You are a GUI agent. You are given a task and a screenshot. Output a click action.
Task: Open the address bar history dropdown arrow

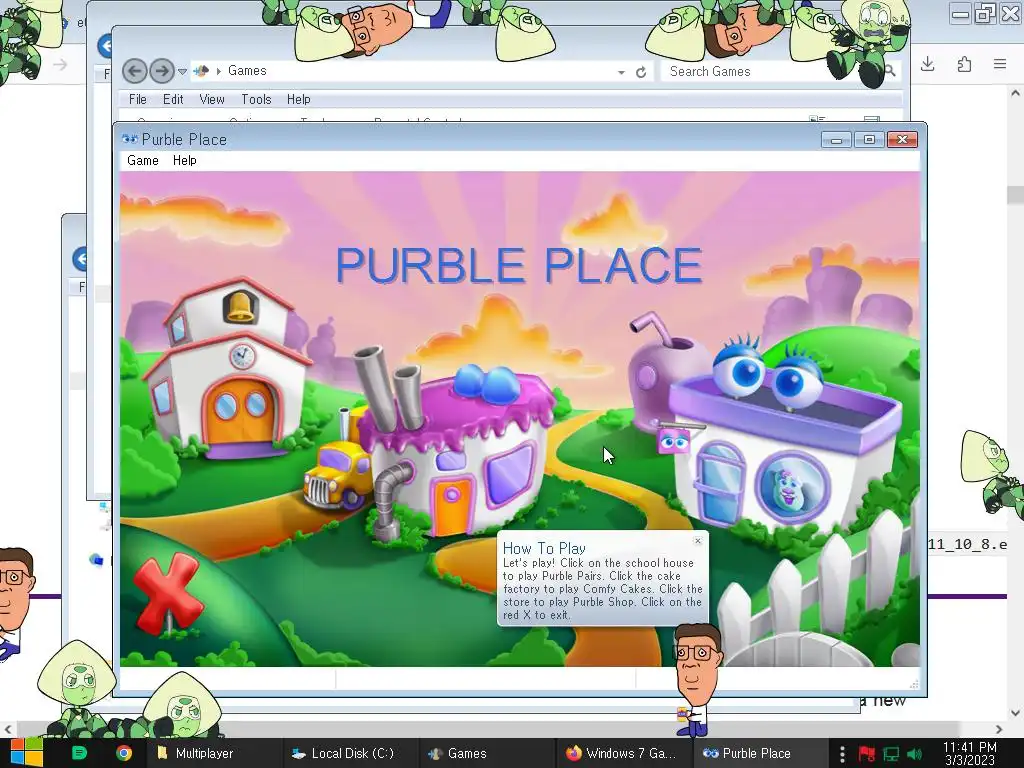point(621,72)
